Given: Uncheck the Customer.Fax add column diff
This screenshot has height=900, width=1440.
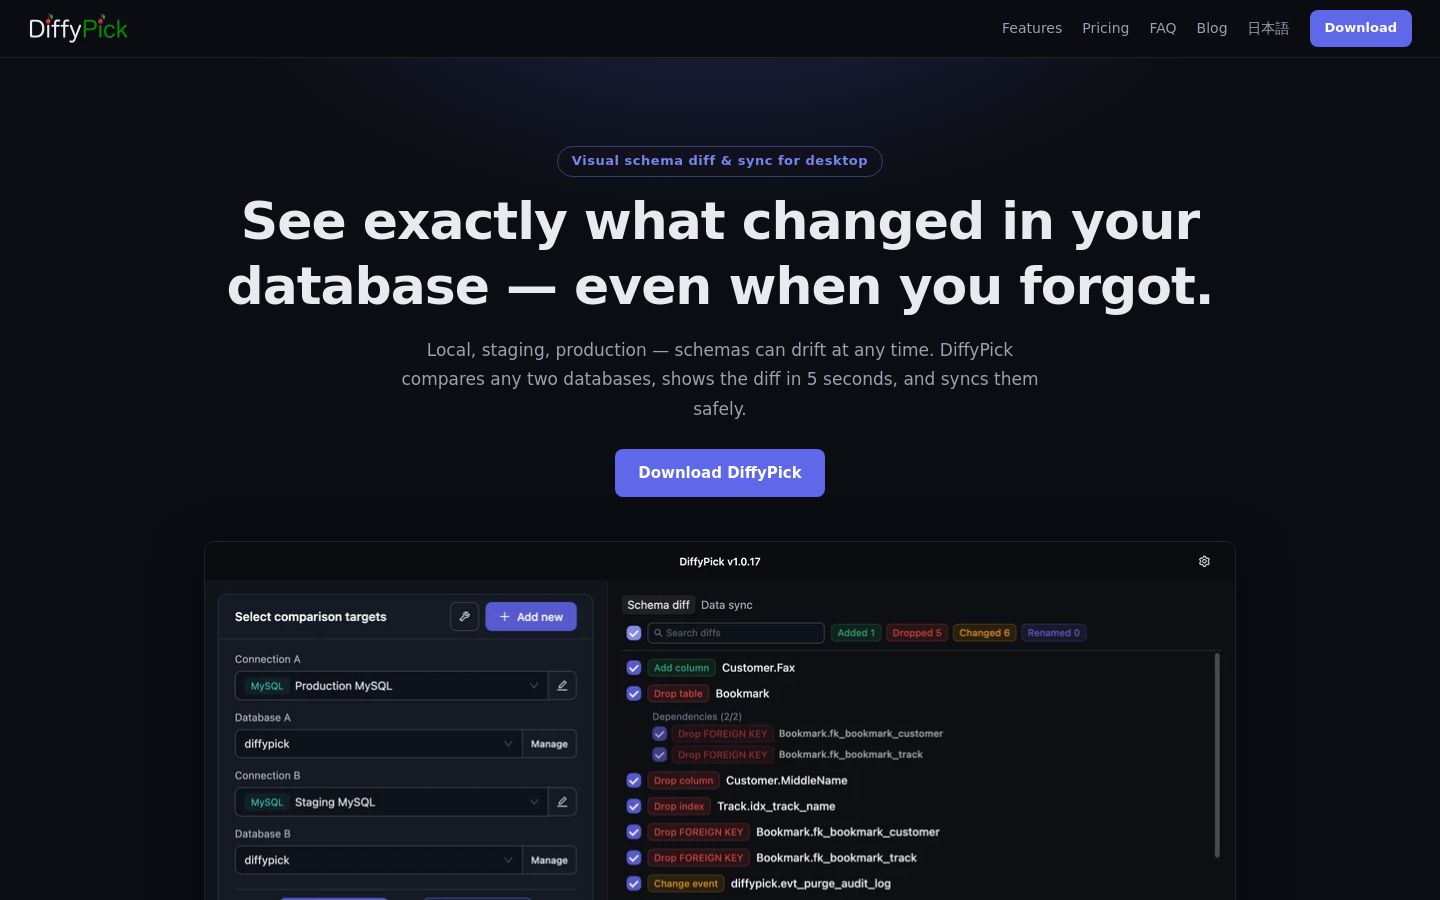Looking at the screenshot, I should (x=634, y=668).
